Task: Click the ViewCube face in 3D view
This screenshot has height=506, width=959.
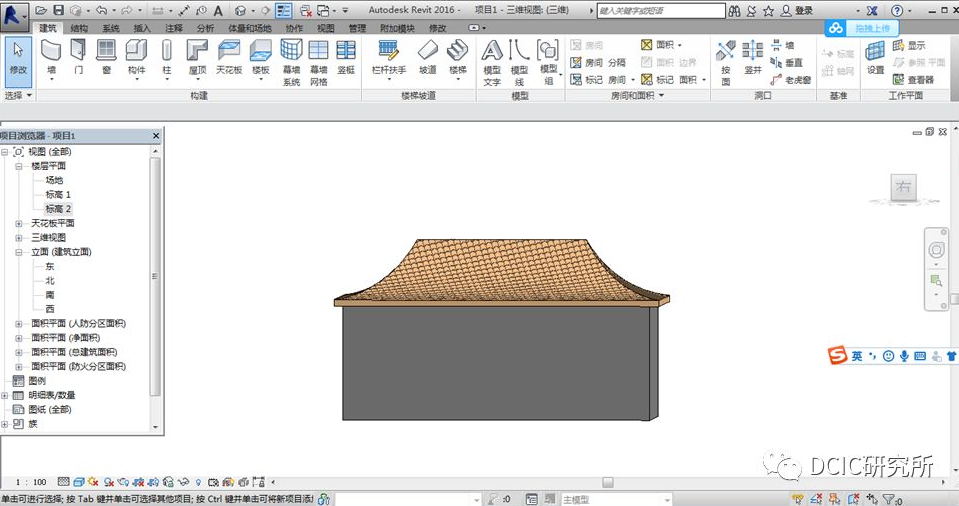Action: point(904,187)
